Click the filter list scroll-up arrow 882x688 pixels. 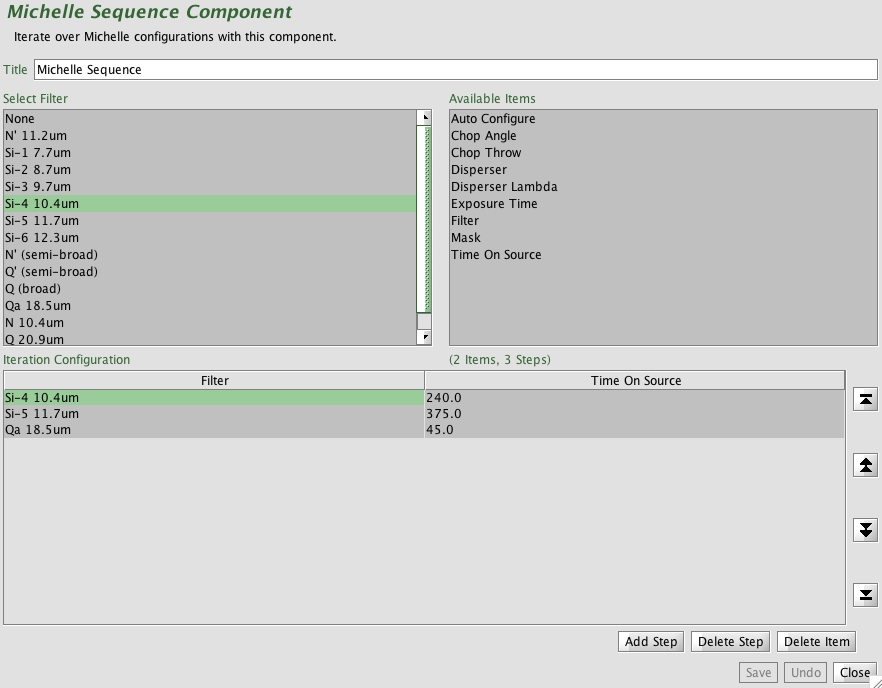pyautogui.click(x=424, y=118)
